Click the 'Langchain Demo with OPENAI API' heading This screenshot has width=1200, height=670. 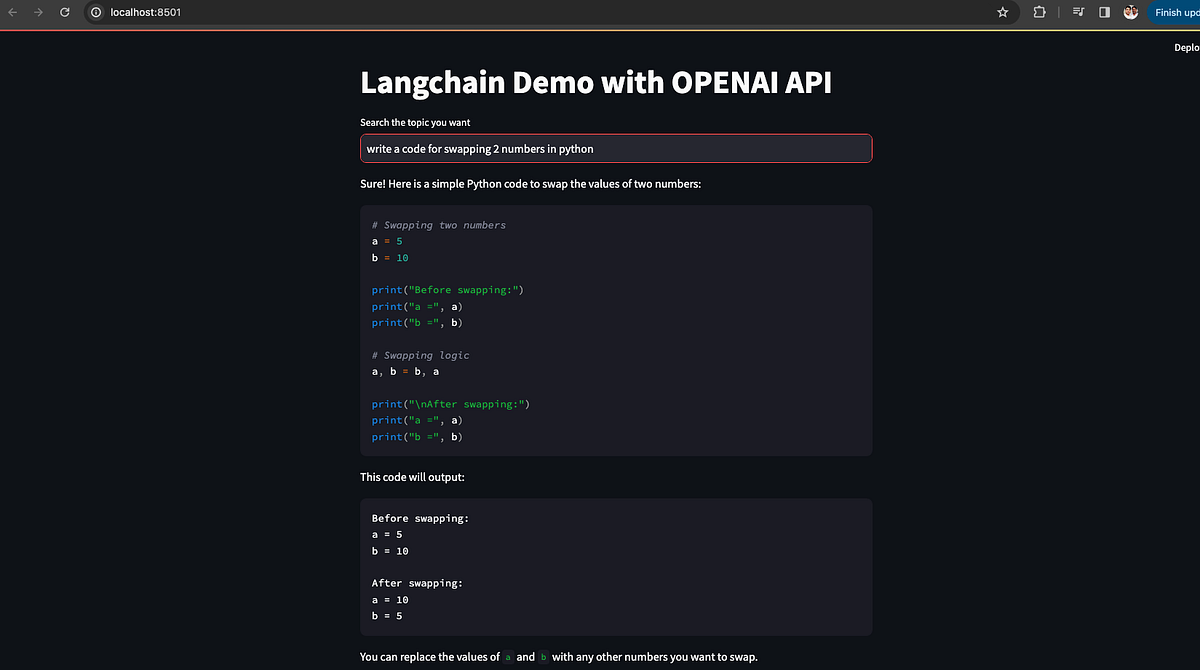point(595,82)
